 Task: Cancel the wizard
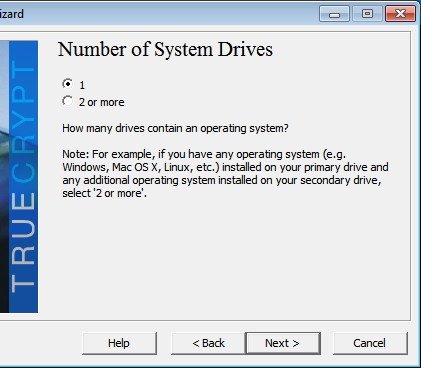(x=370, y=343)
